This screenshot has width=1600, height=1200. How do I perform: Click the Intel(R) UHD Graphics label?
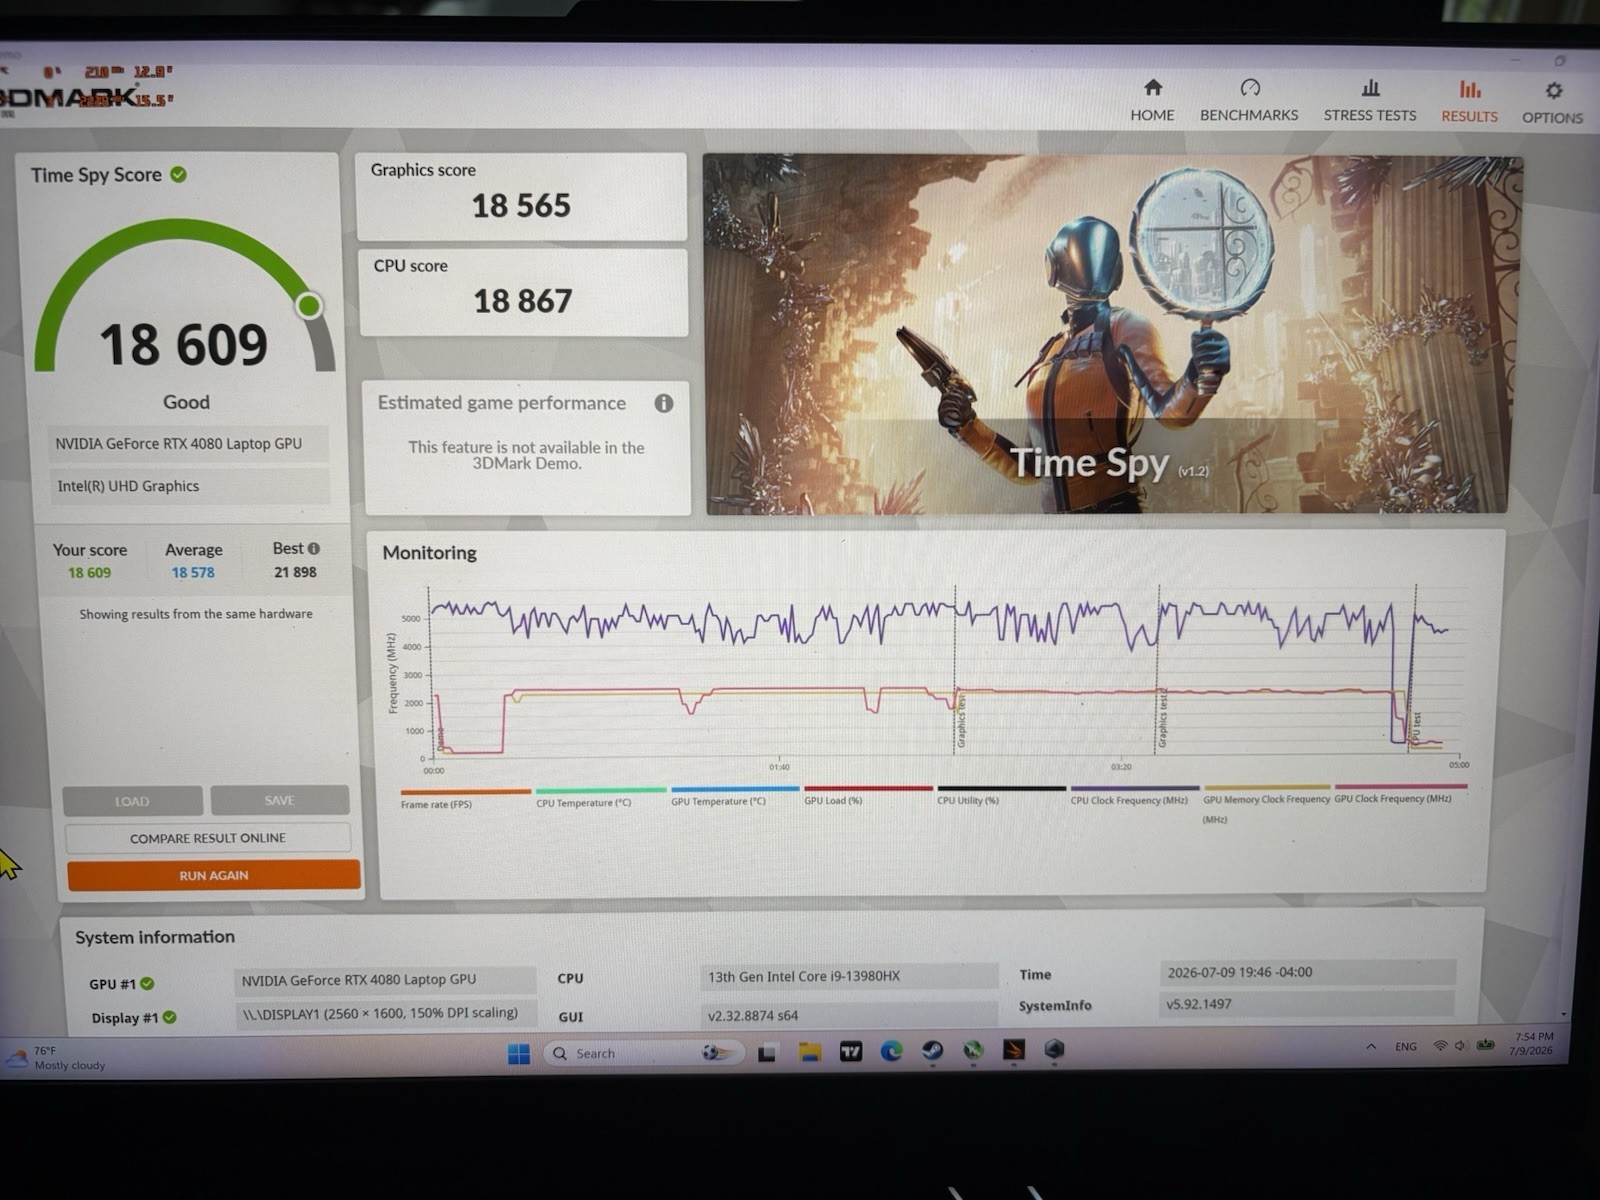point(188,486)
